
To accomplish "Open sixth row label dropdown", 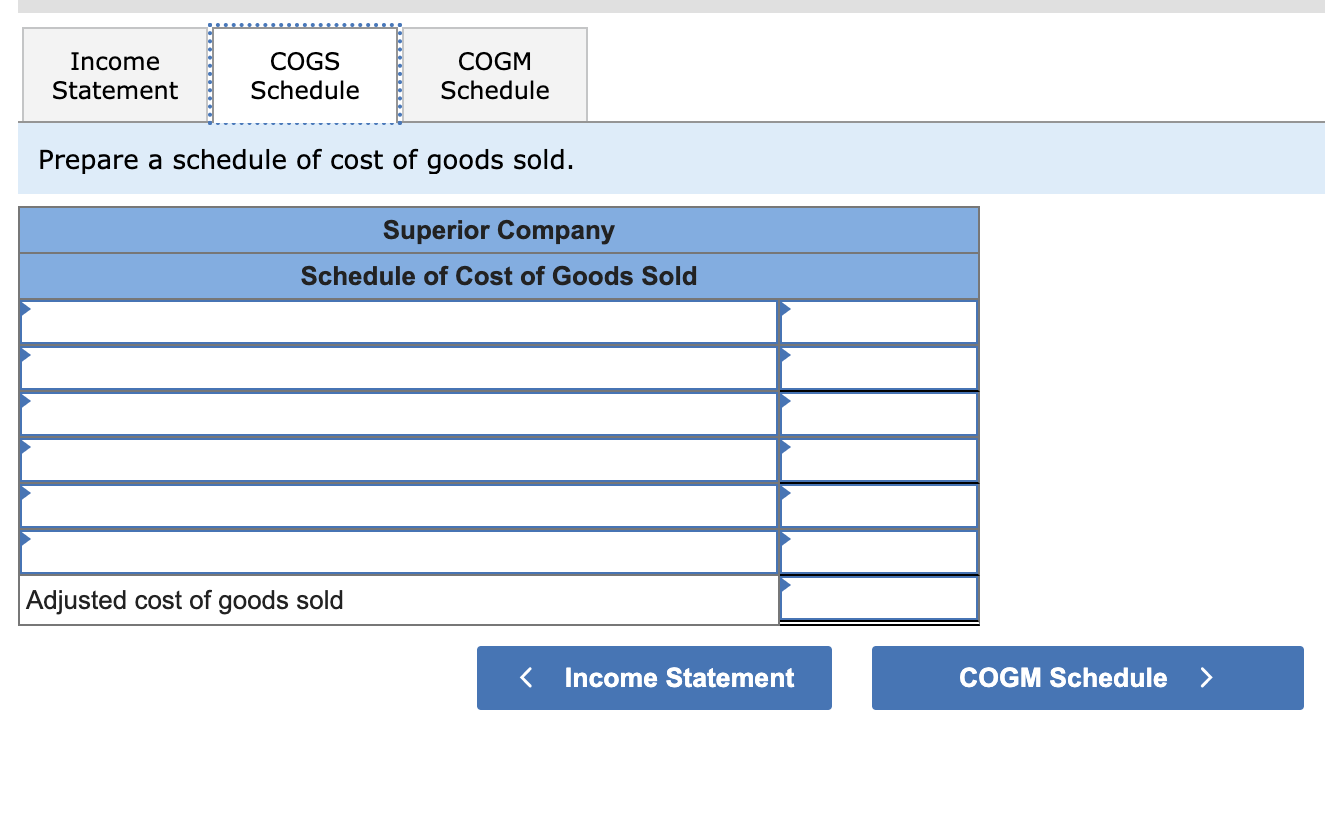I will (398, 552).
